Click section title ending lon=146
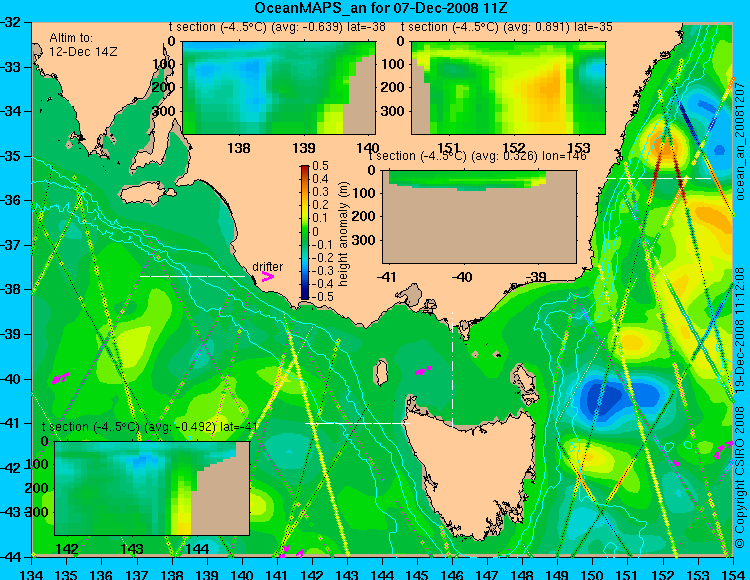 (478, 156)
